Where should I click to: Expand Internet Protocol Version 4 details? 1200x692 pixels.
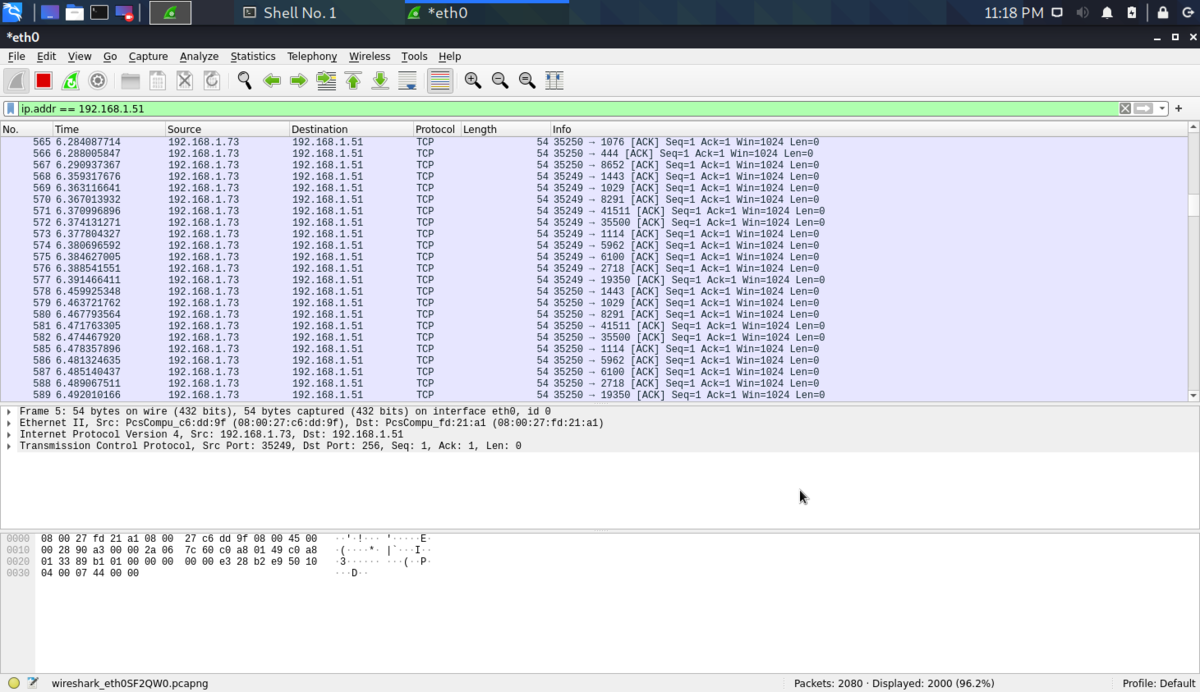pyautogui.click(x=10, y=434)
